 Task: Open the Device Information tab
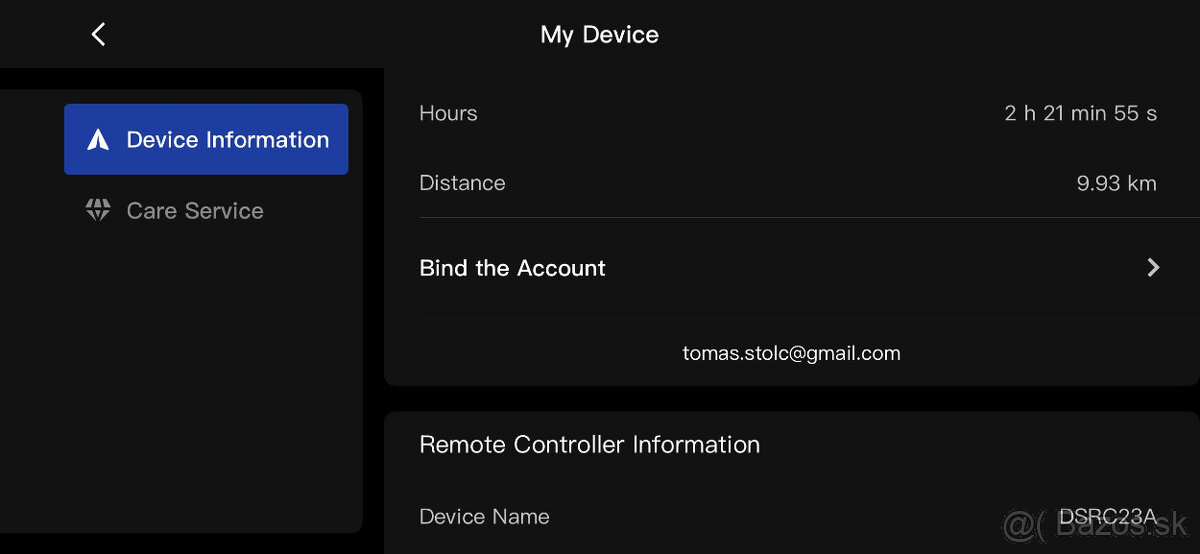click(206, 140)
